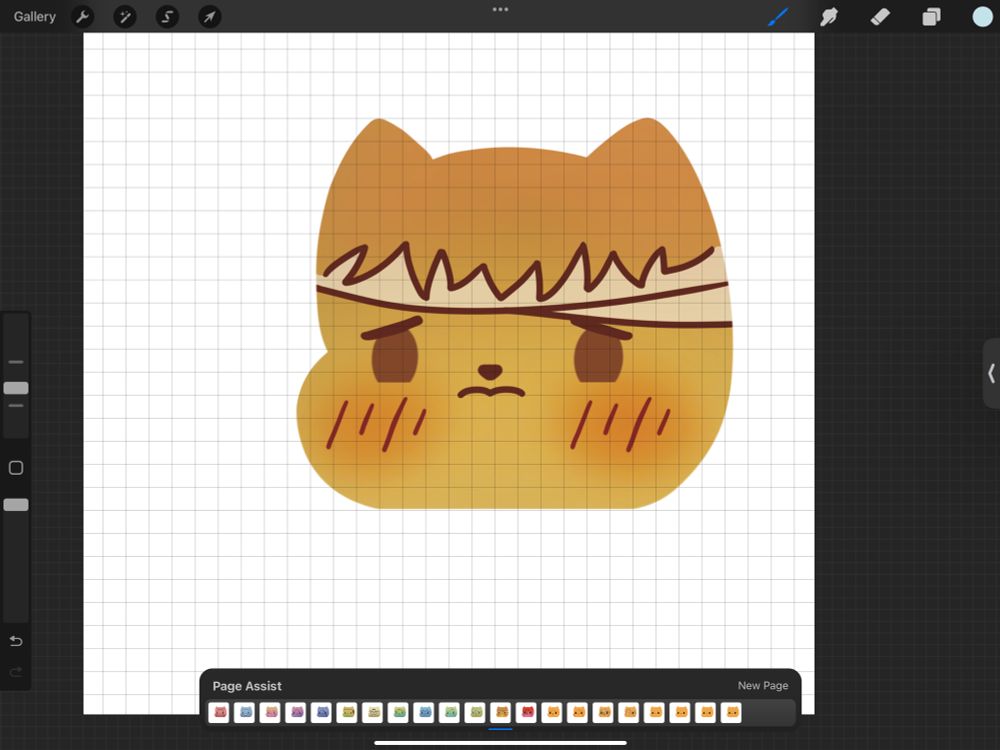1000x750 pixels.
Task: Open the first pink-red cat page thumbnail
Action: pyautogui.click(x=219, y=712)
